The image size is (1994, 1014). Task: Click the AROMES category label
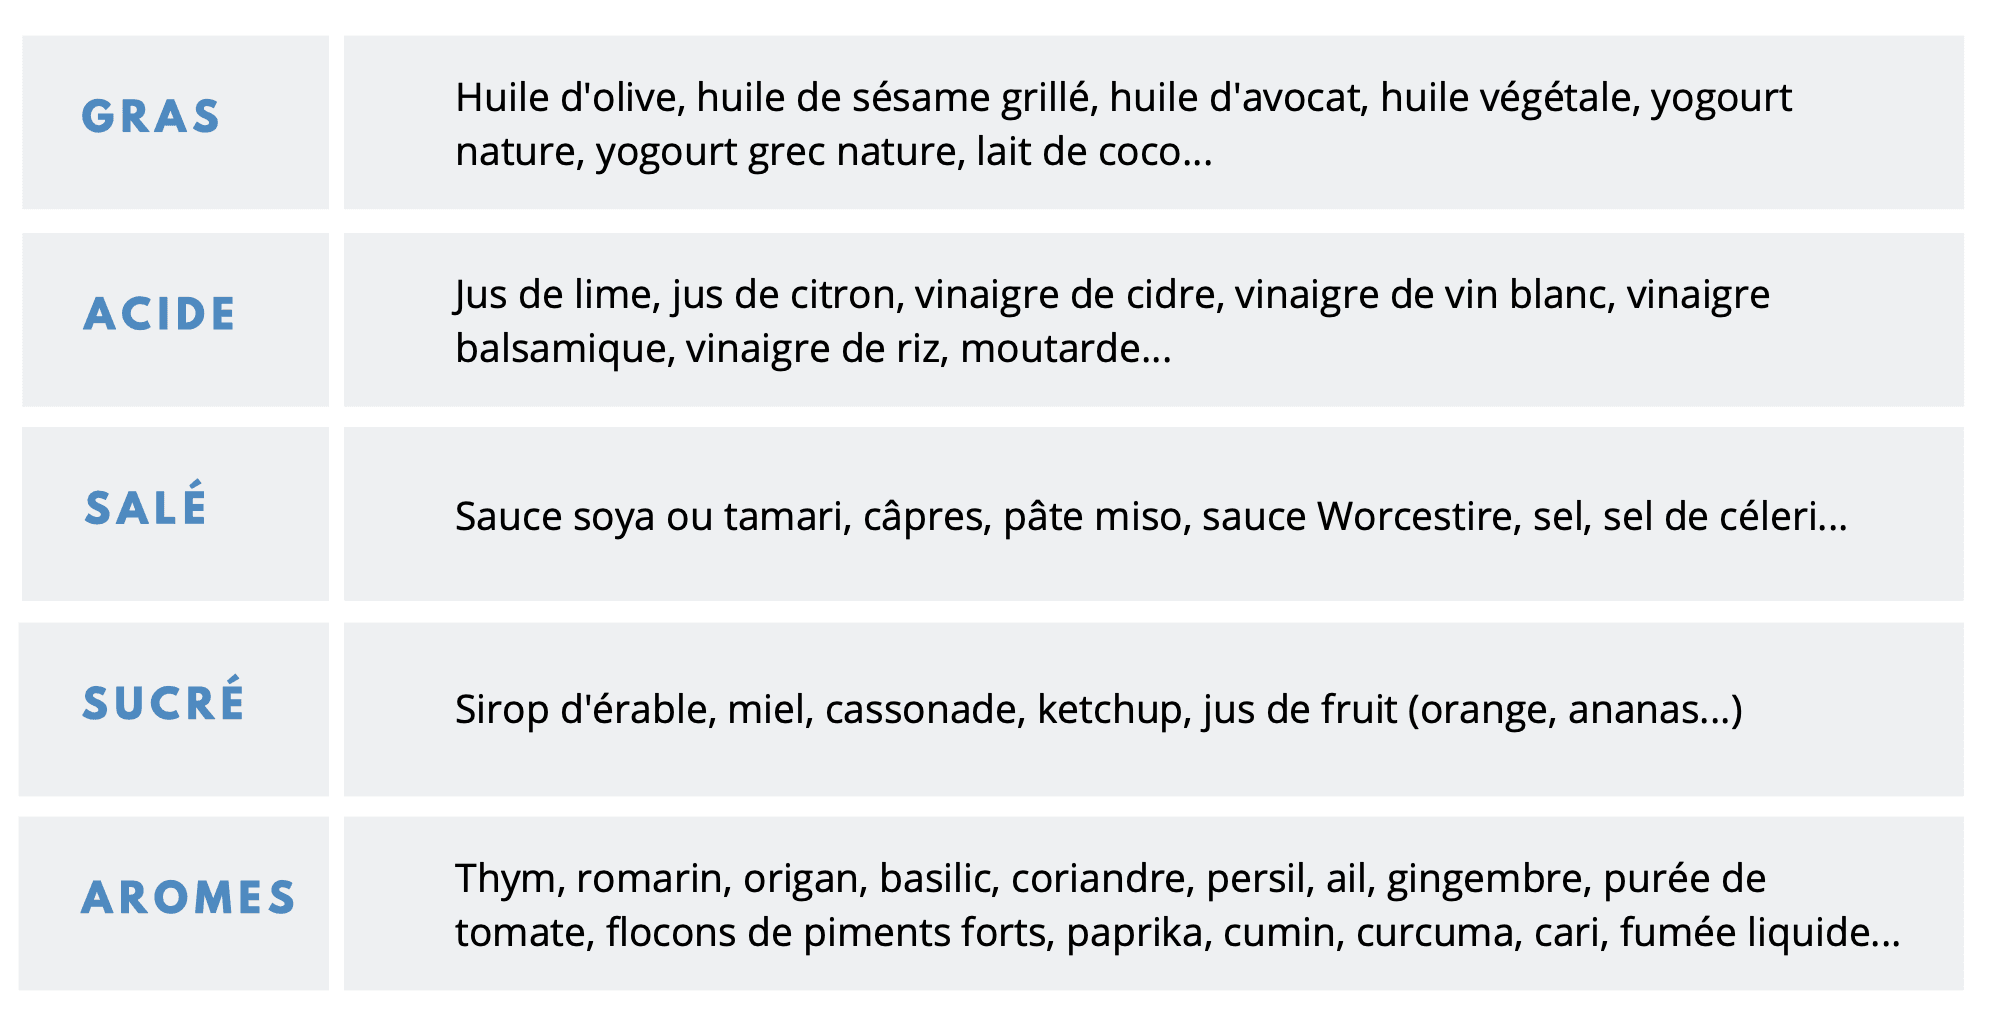coord(189,897)
